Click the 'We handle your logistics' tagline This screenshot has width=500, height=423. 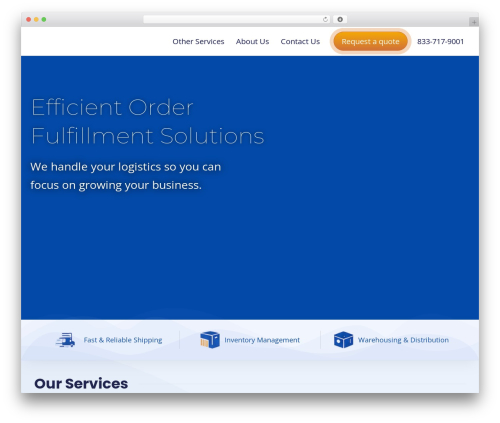click(x=126, y=176)
